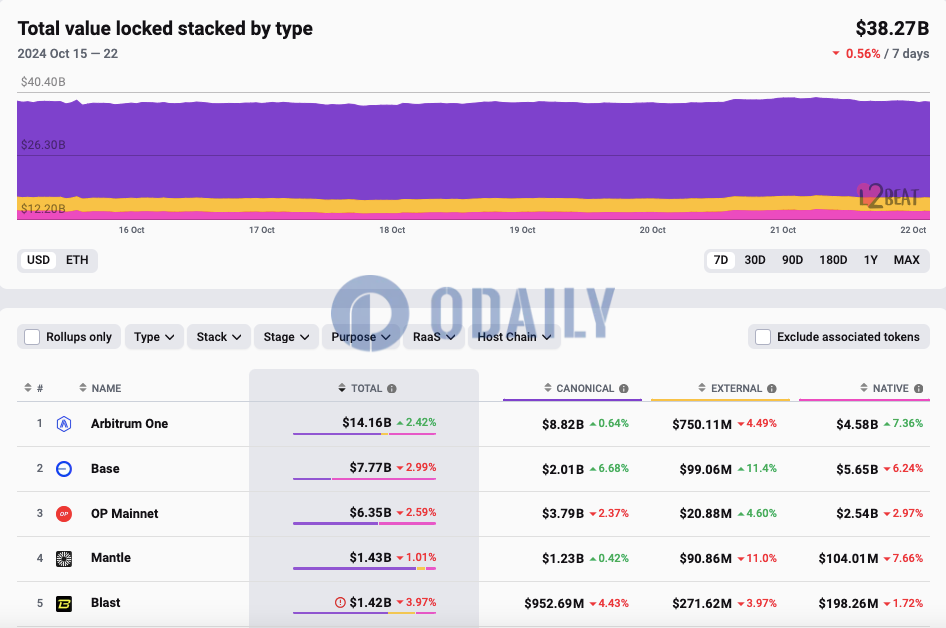Select the 90D time range
946x628 pixels.
pos(792,260)
